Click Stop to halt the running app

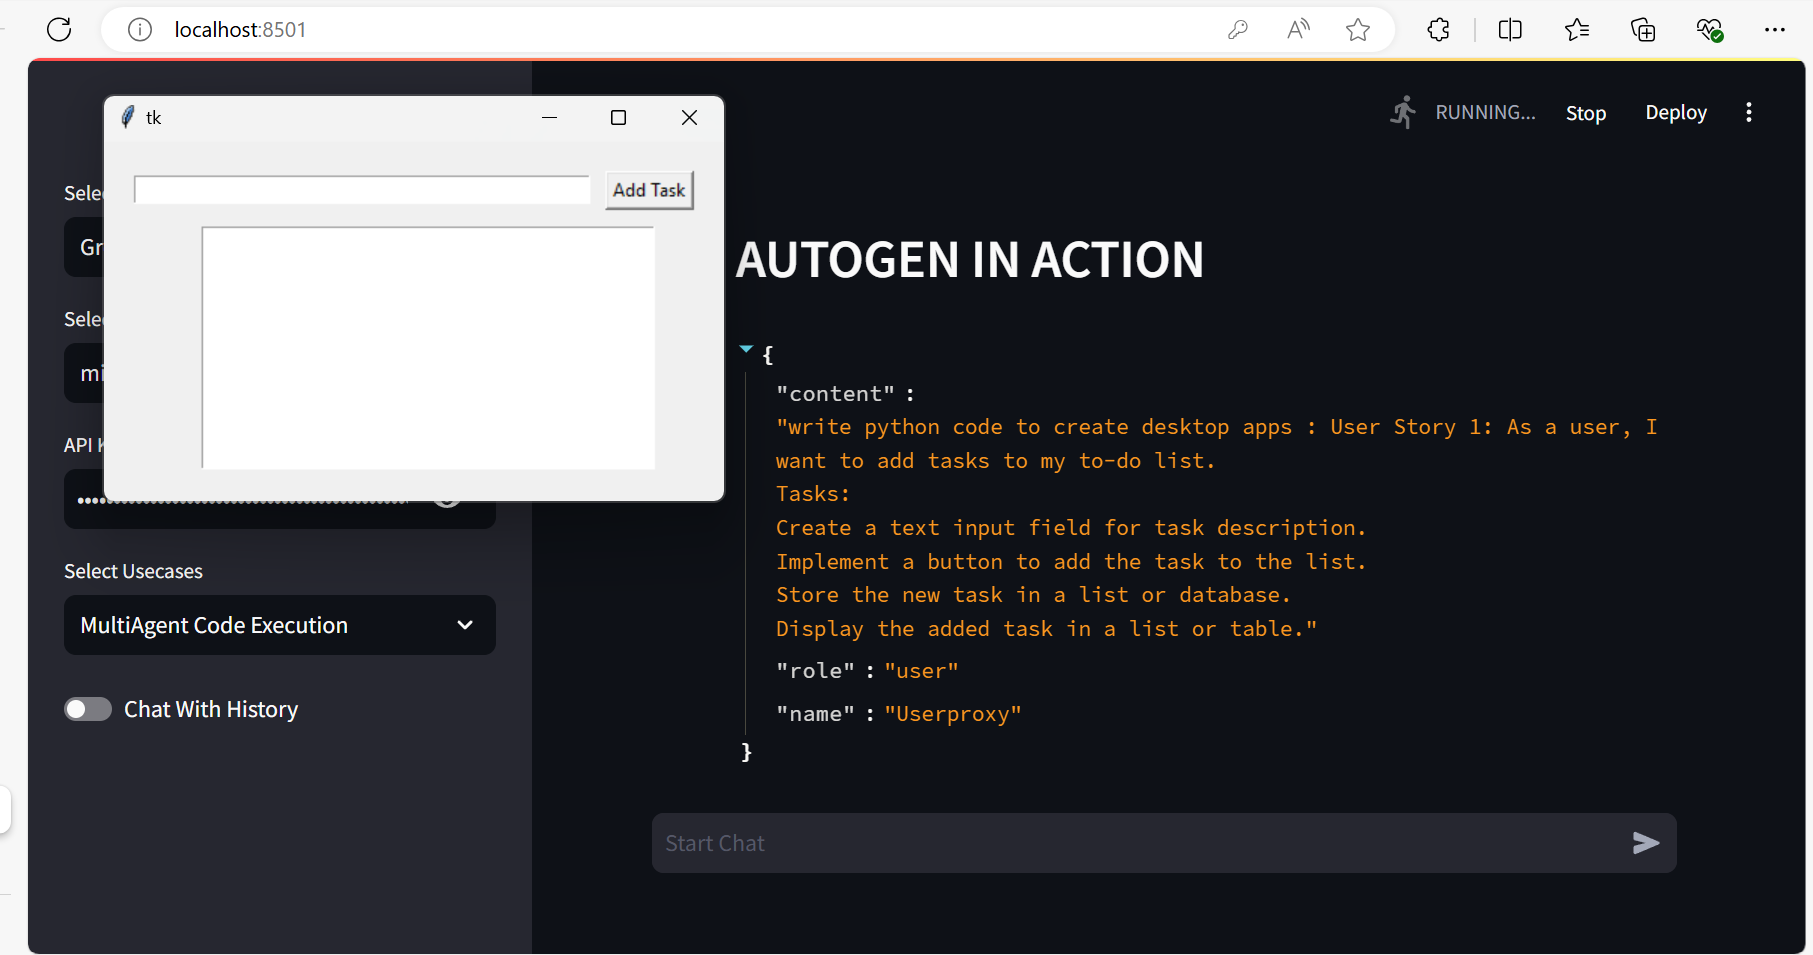point(1585,113)
